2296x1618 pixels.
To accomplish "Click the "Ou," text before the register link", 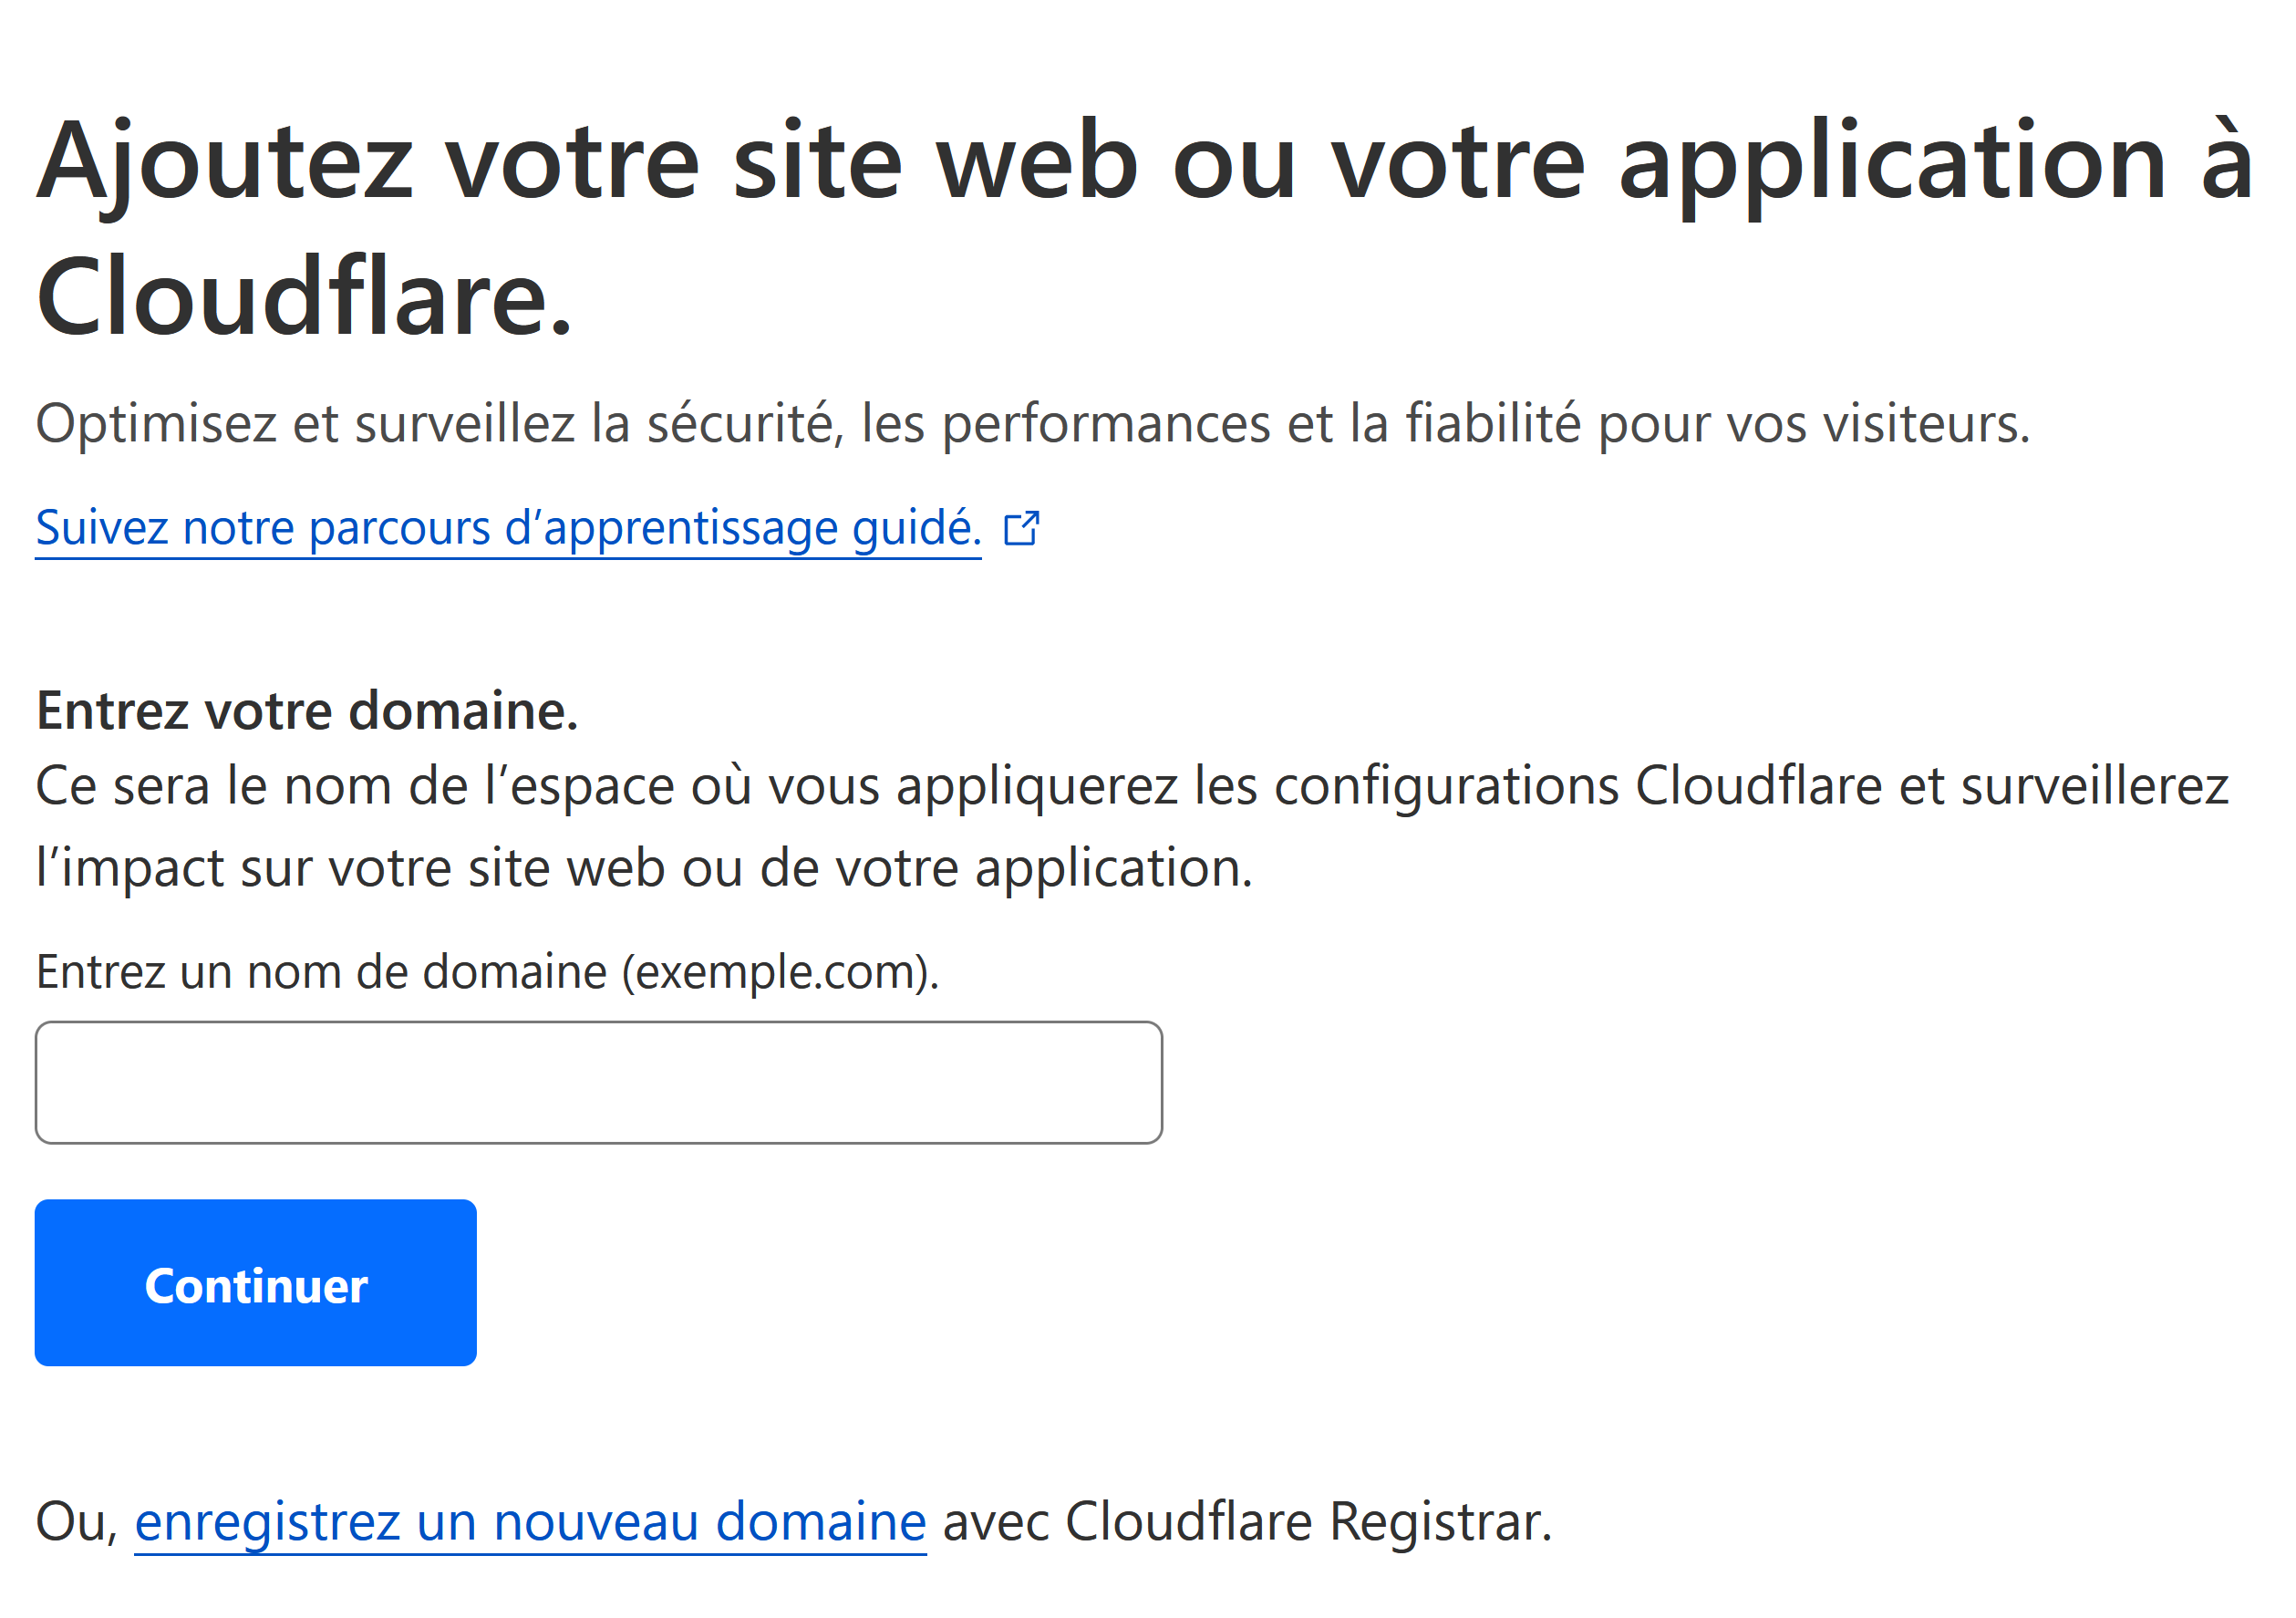I will [x=77, y=1521].
